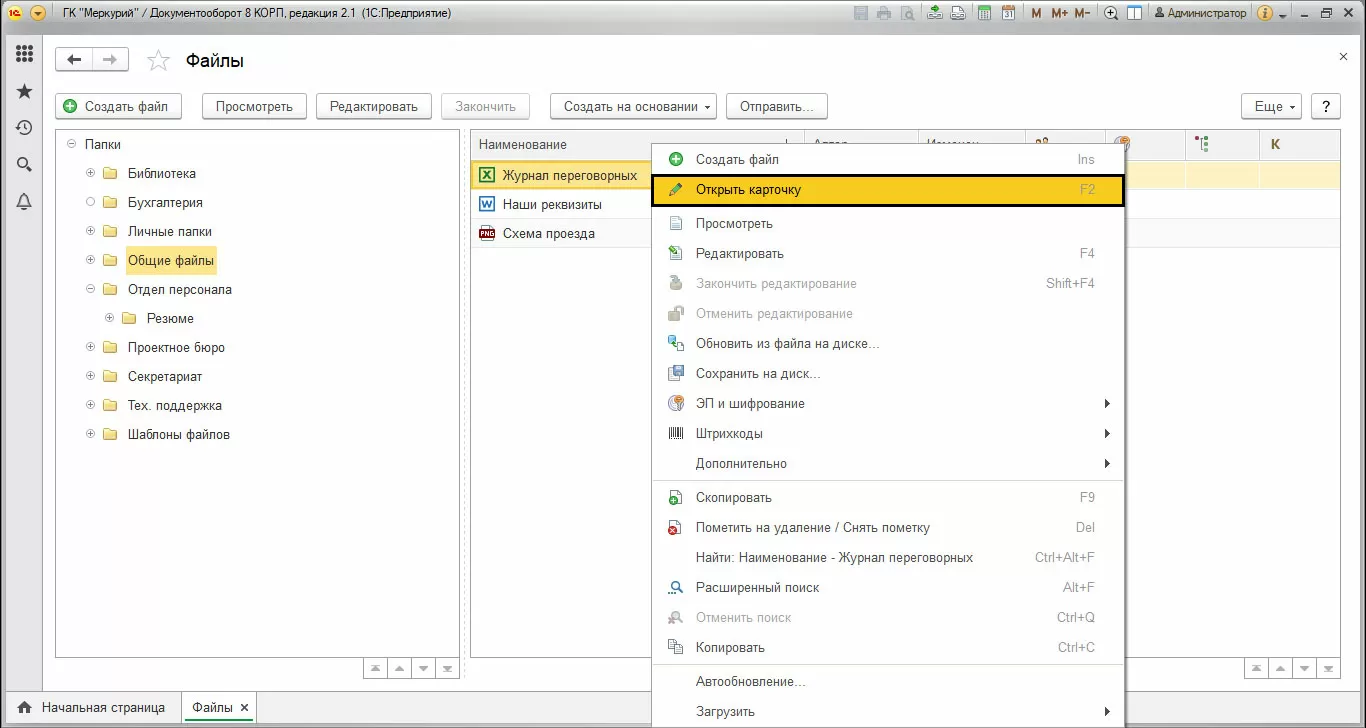Click the follow link icon

tap(958, 13)
